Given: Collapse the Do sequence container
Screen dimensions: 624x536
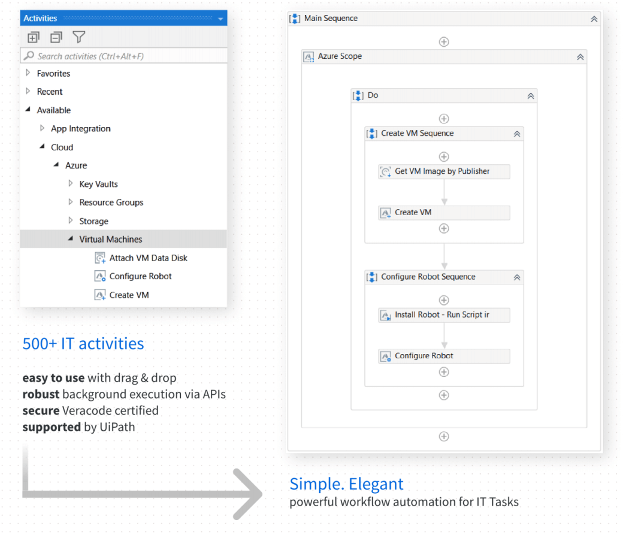Looking at the screenshot, I should pos(530,96).
